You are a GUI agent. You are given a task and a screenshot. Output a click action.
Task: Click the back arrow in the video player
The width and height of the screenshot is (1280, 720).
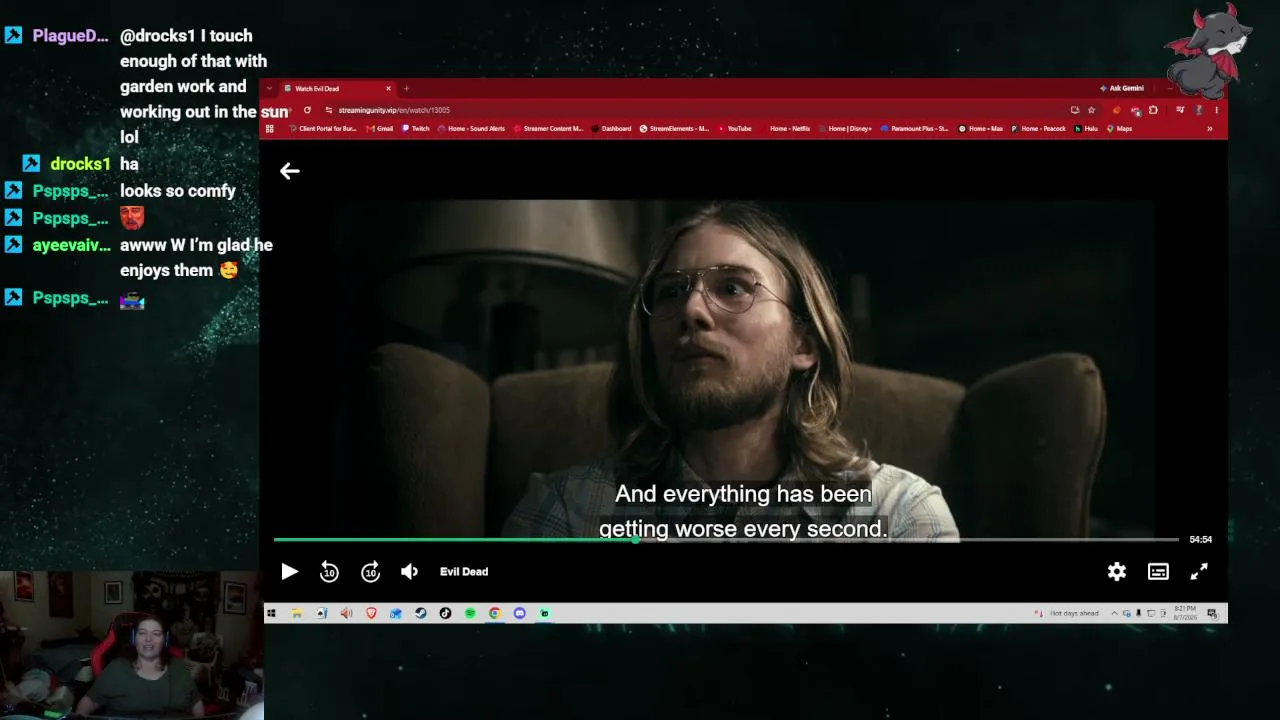coord(289,171)
